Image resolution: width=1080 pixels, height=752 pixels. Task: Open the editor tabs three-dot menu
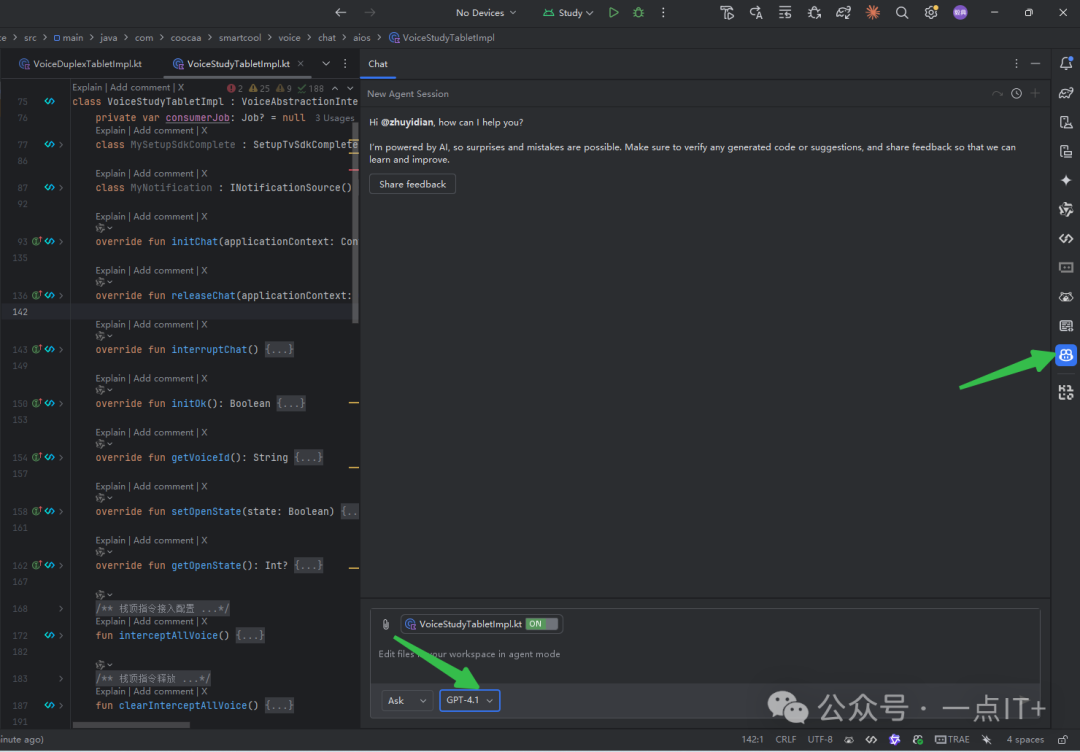pos(345,63)
